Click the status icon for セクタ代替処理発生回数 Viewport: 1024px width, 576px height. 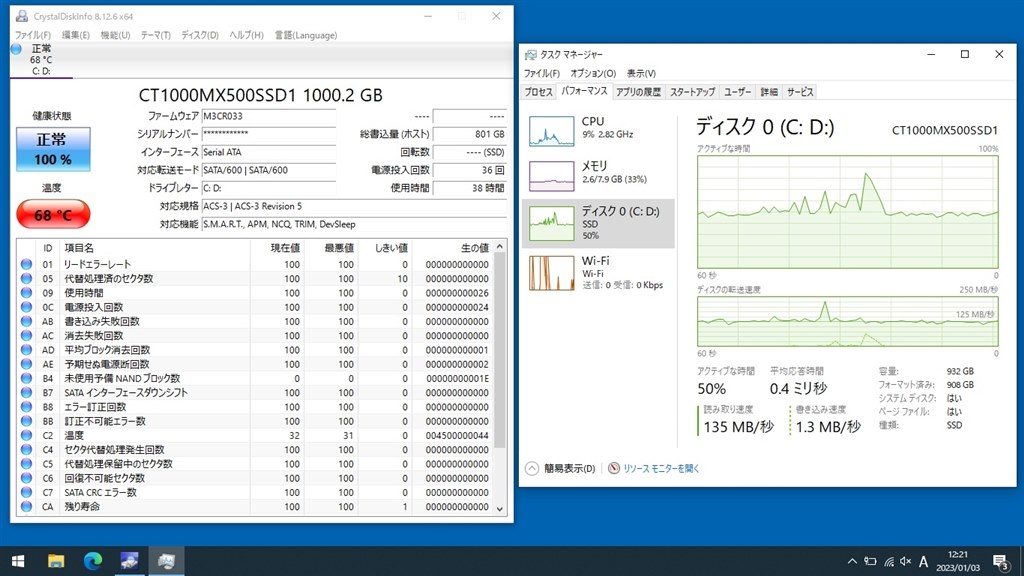pos(26,449)
